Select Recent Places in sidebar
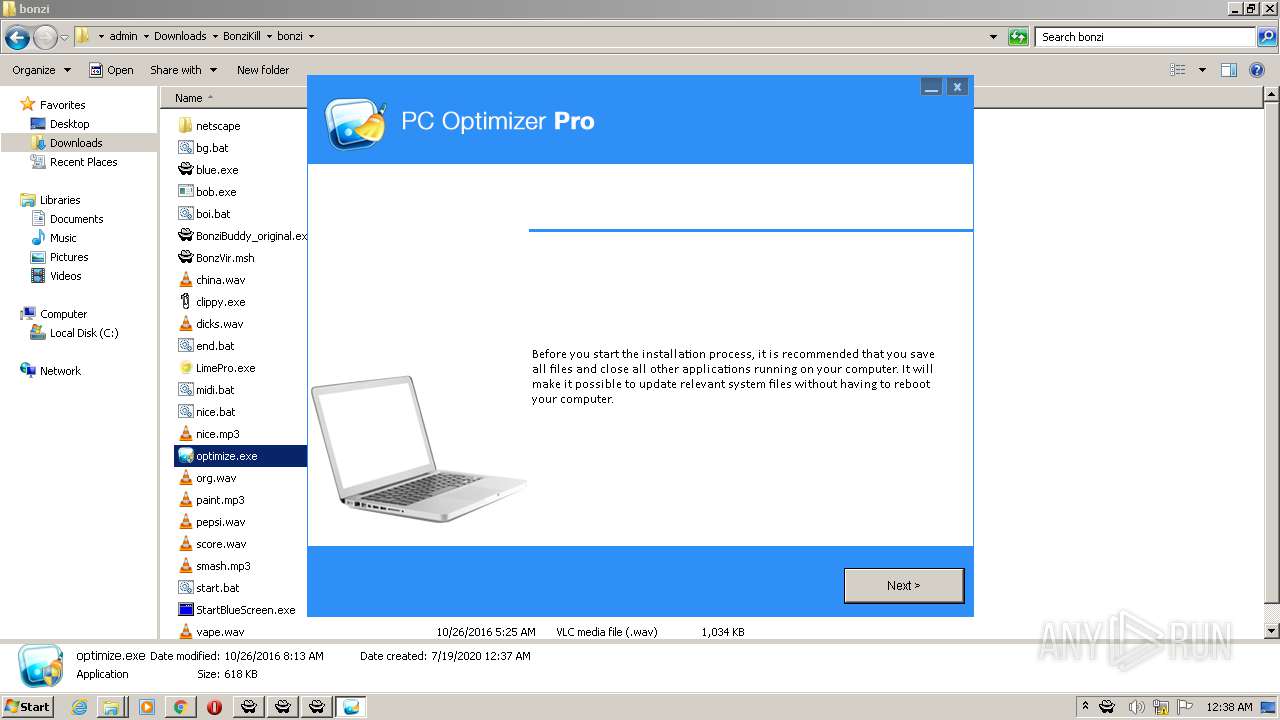The height and width of the screenshot is (720, 1280). tap(83, 162)
